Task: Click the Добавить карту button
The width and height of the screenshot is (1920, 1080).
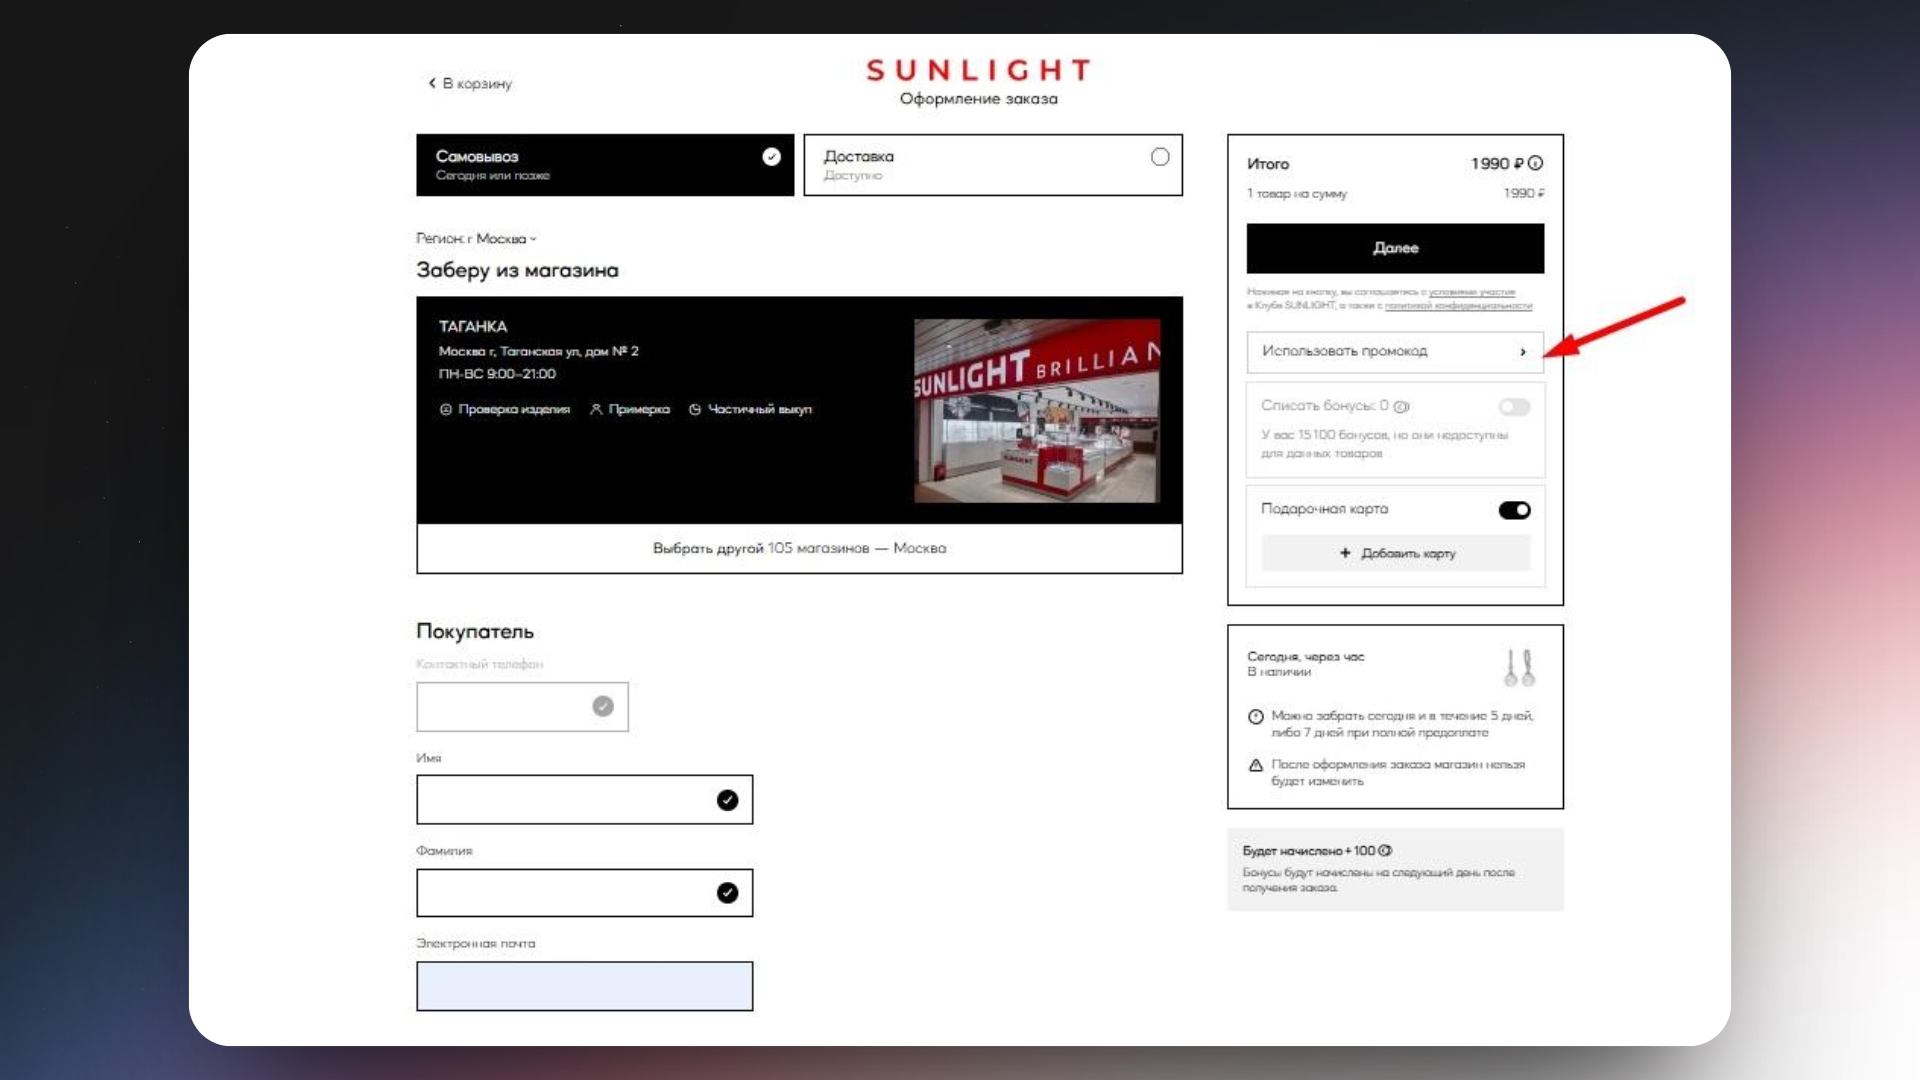Action: point(1396,553)
